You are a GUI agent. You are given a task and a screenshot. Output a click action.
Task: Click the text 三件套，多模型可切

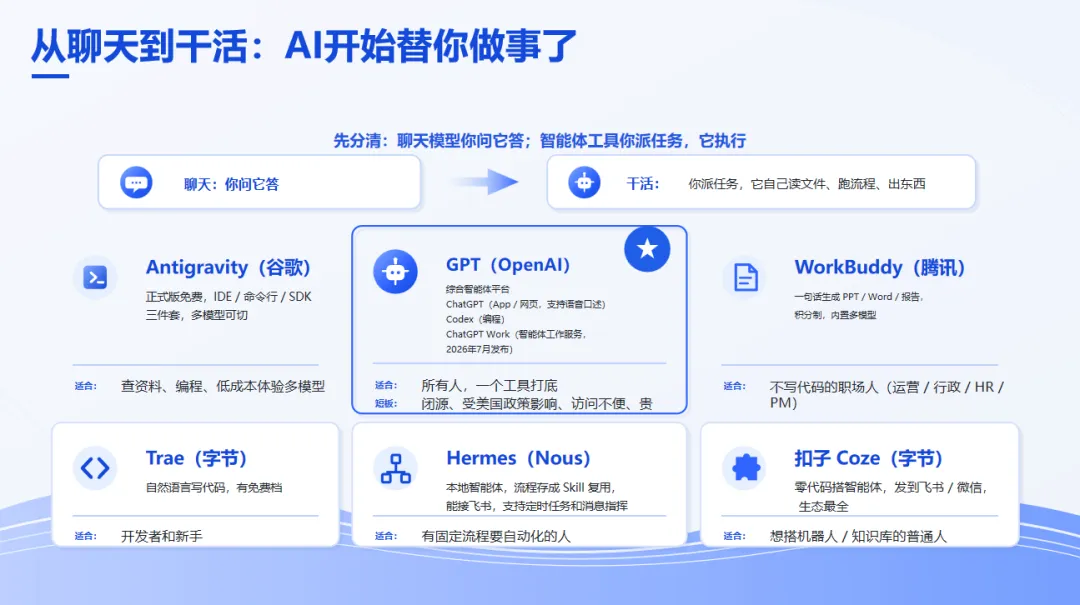pos(196,315)
